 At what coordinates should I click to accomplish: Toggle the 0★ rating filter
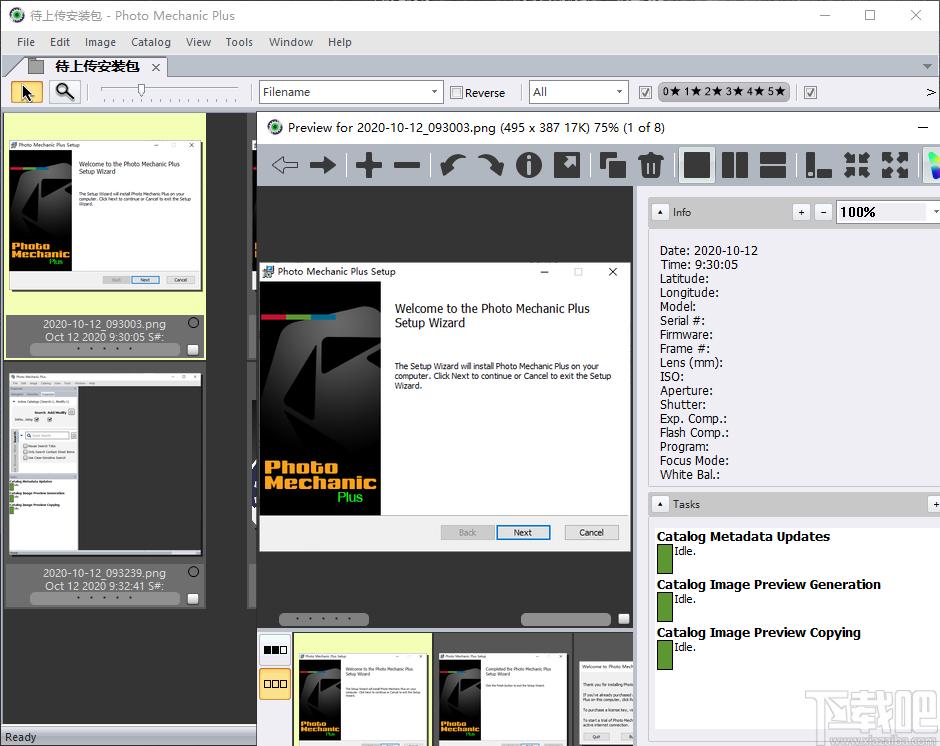[x=671, y=91]
